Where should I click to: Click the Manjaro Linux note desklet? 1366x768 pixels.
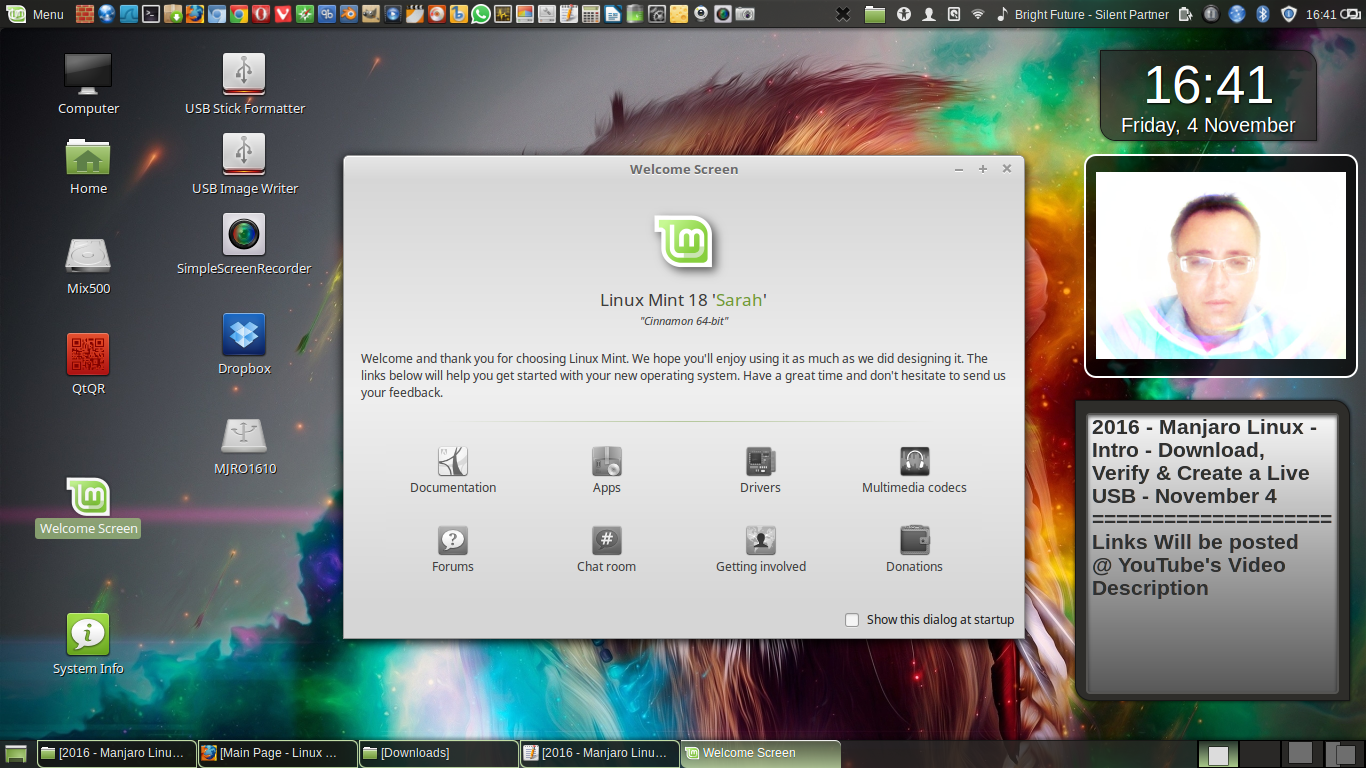click(1211, 550)
